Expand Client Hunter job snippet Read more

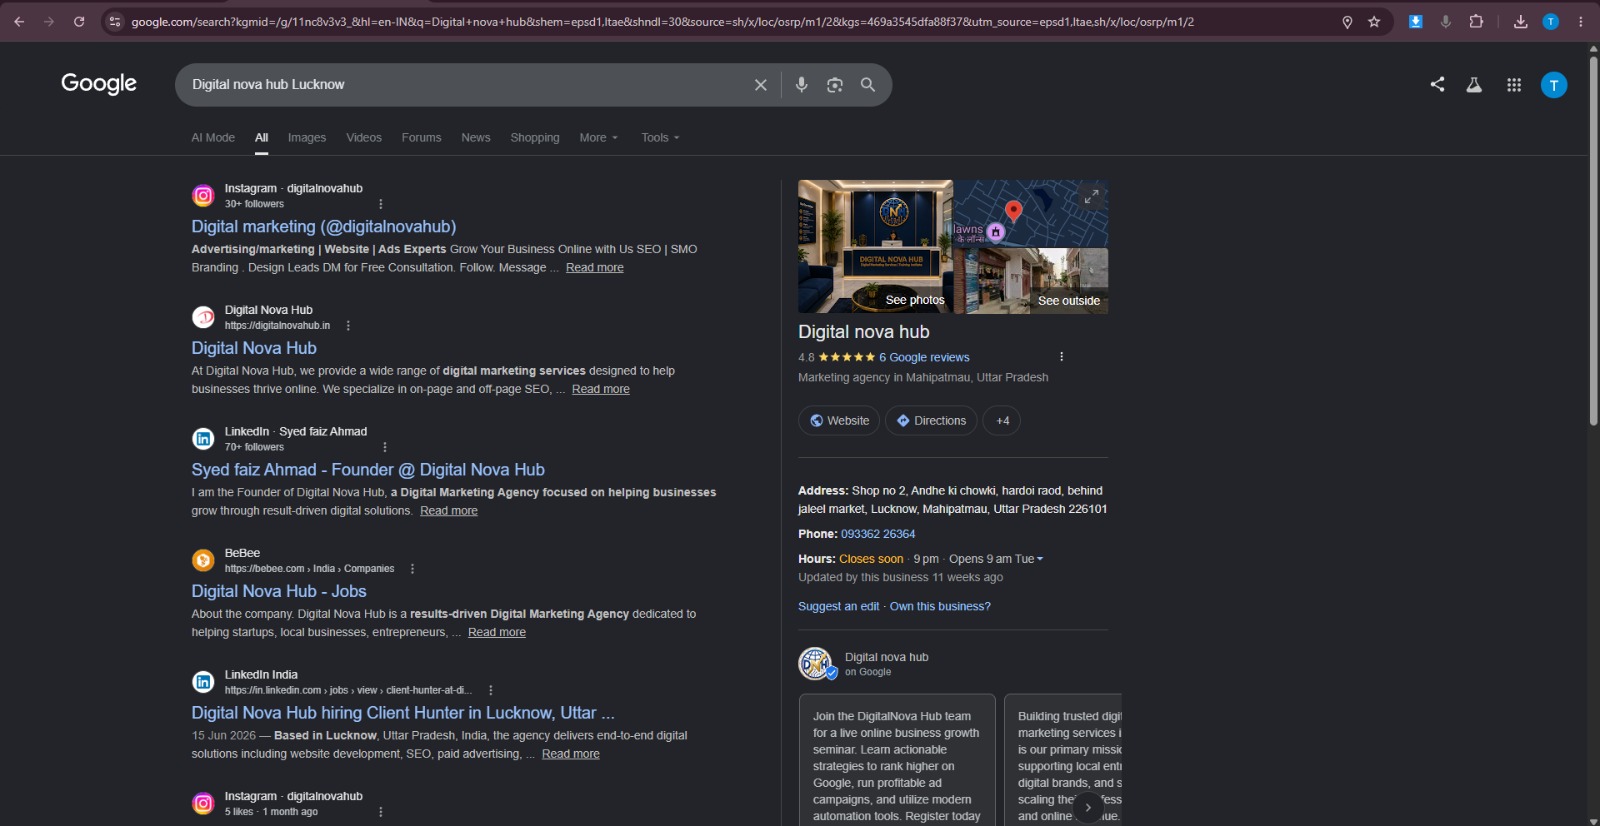tap(571, 754)
